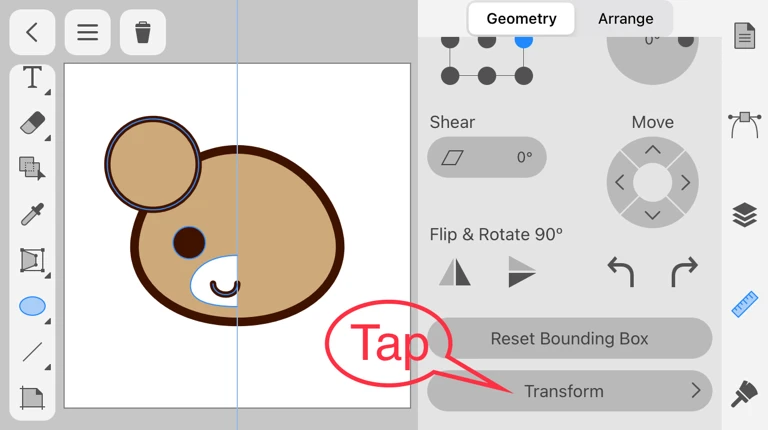Select the bottom-center anchor reference point
768x430 pixels.
tap(487, 76)
